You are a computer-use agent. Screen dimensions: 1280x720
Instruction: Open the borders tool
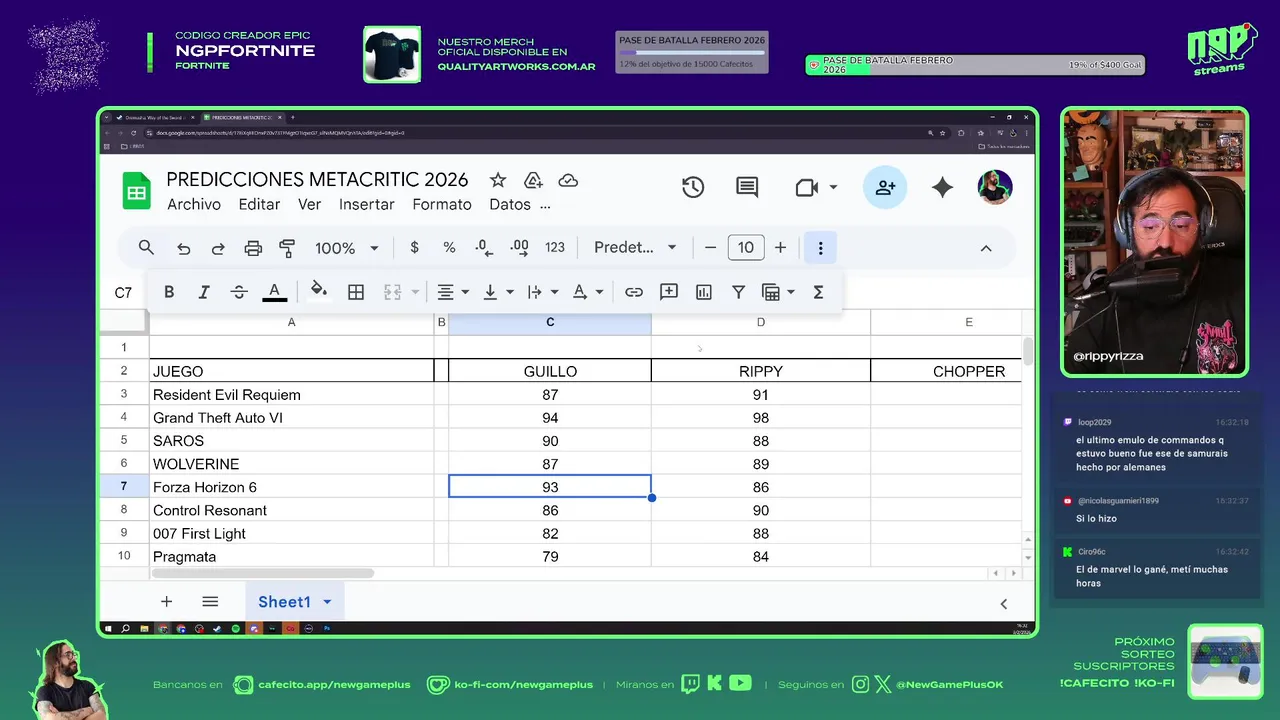coord(355,292)
